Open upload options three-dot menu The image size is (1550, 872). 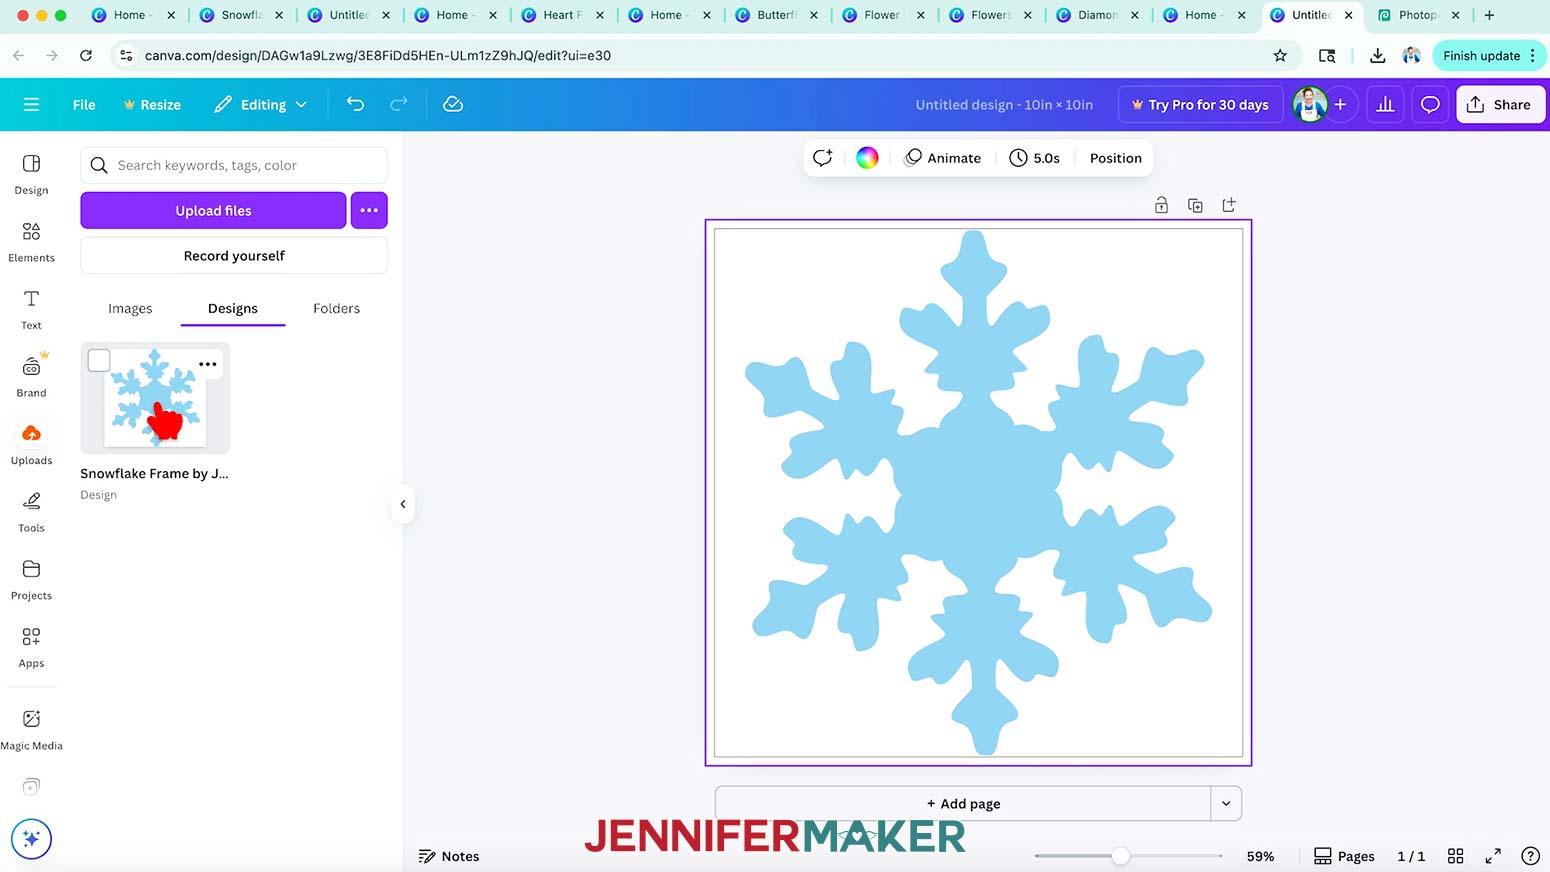[369, 210]
